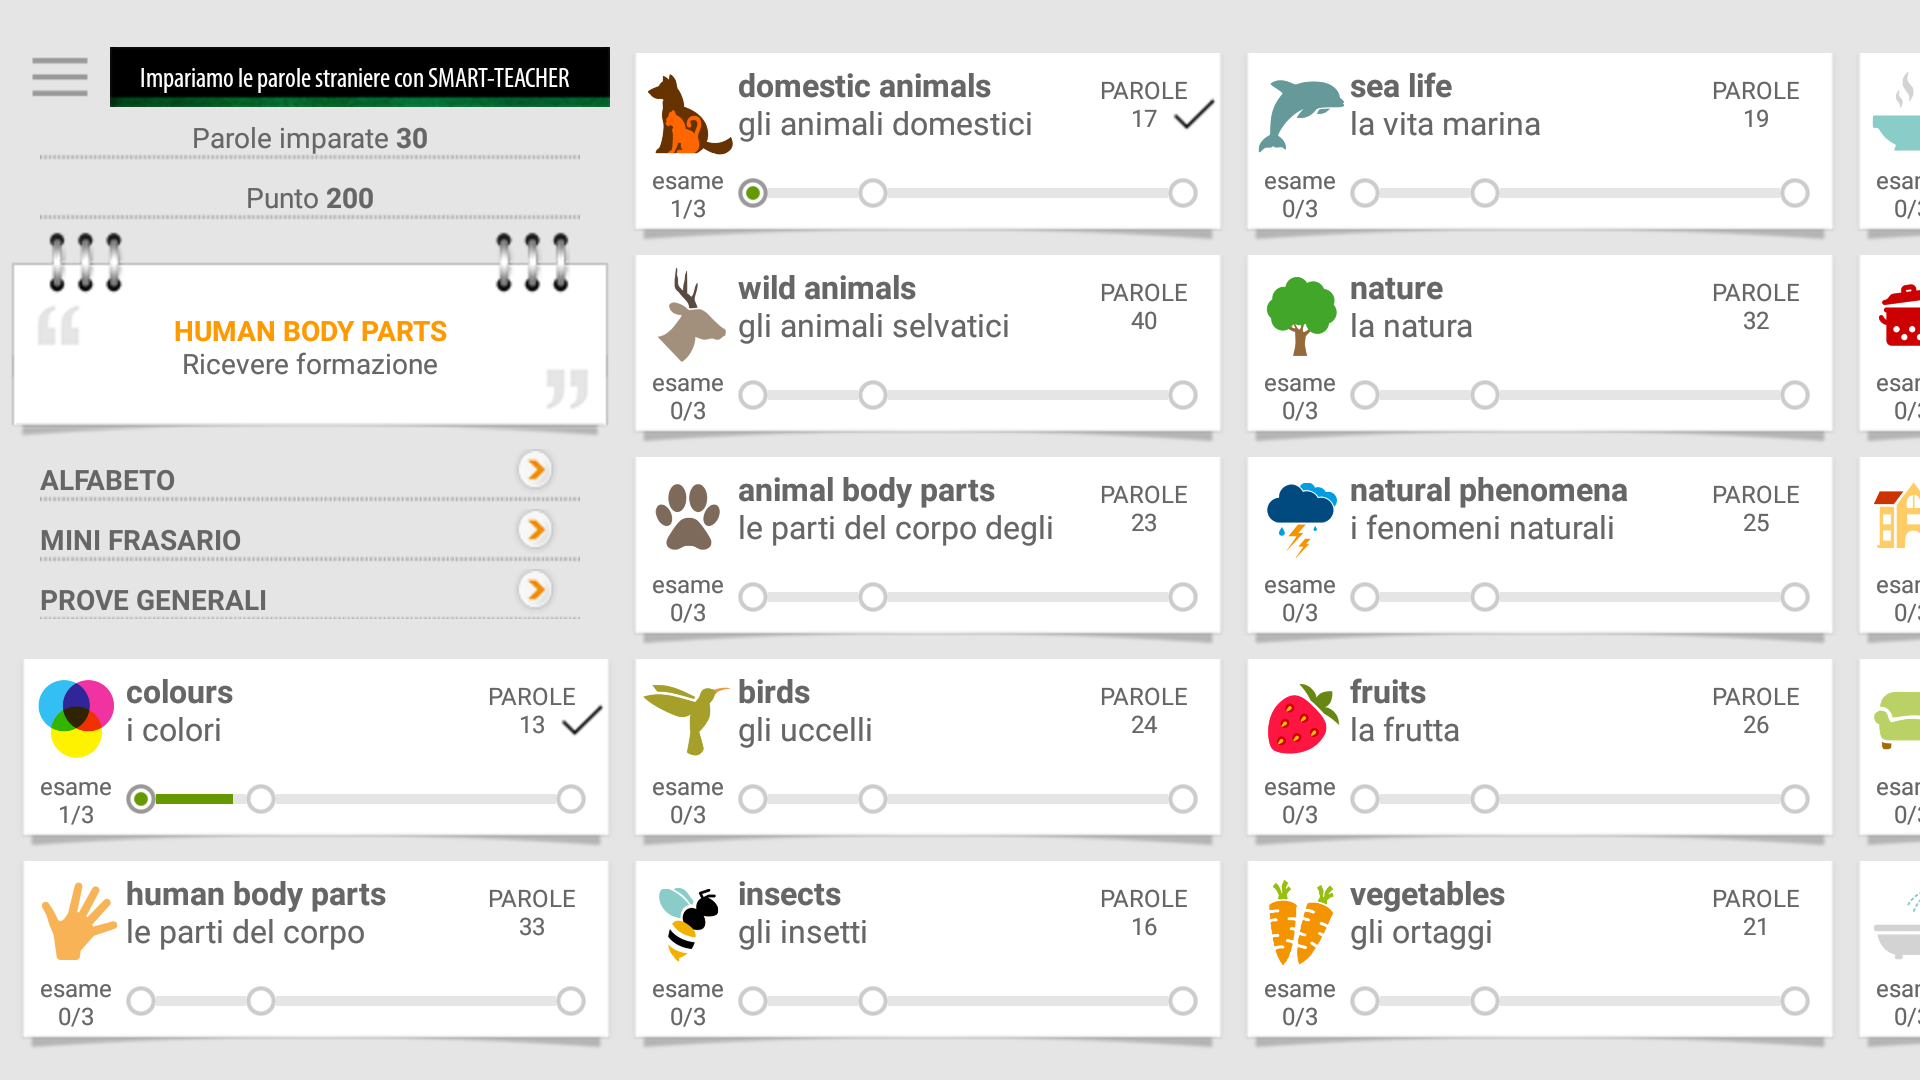Viewport: 1920px width, 1080px height.
Task: Click the SMART-TEACHER title banner
Action: [359, 77]
